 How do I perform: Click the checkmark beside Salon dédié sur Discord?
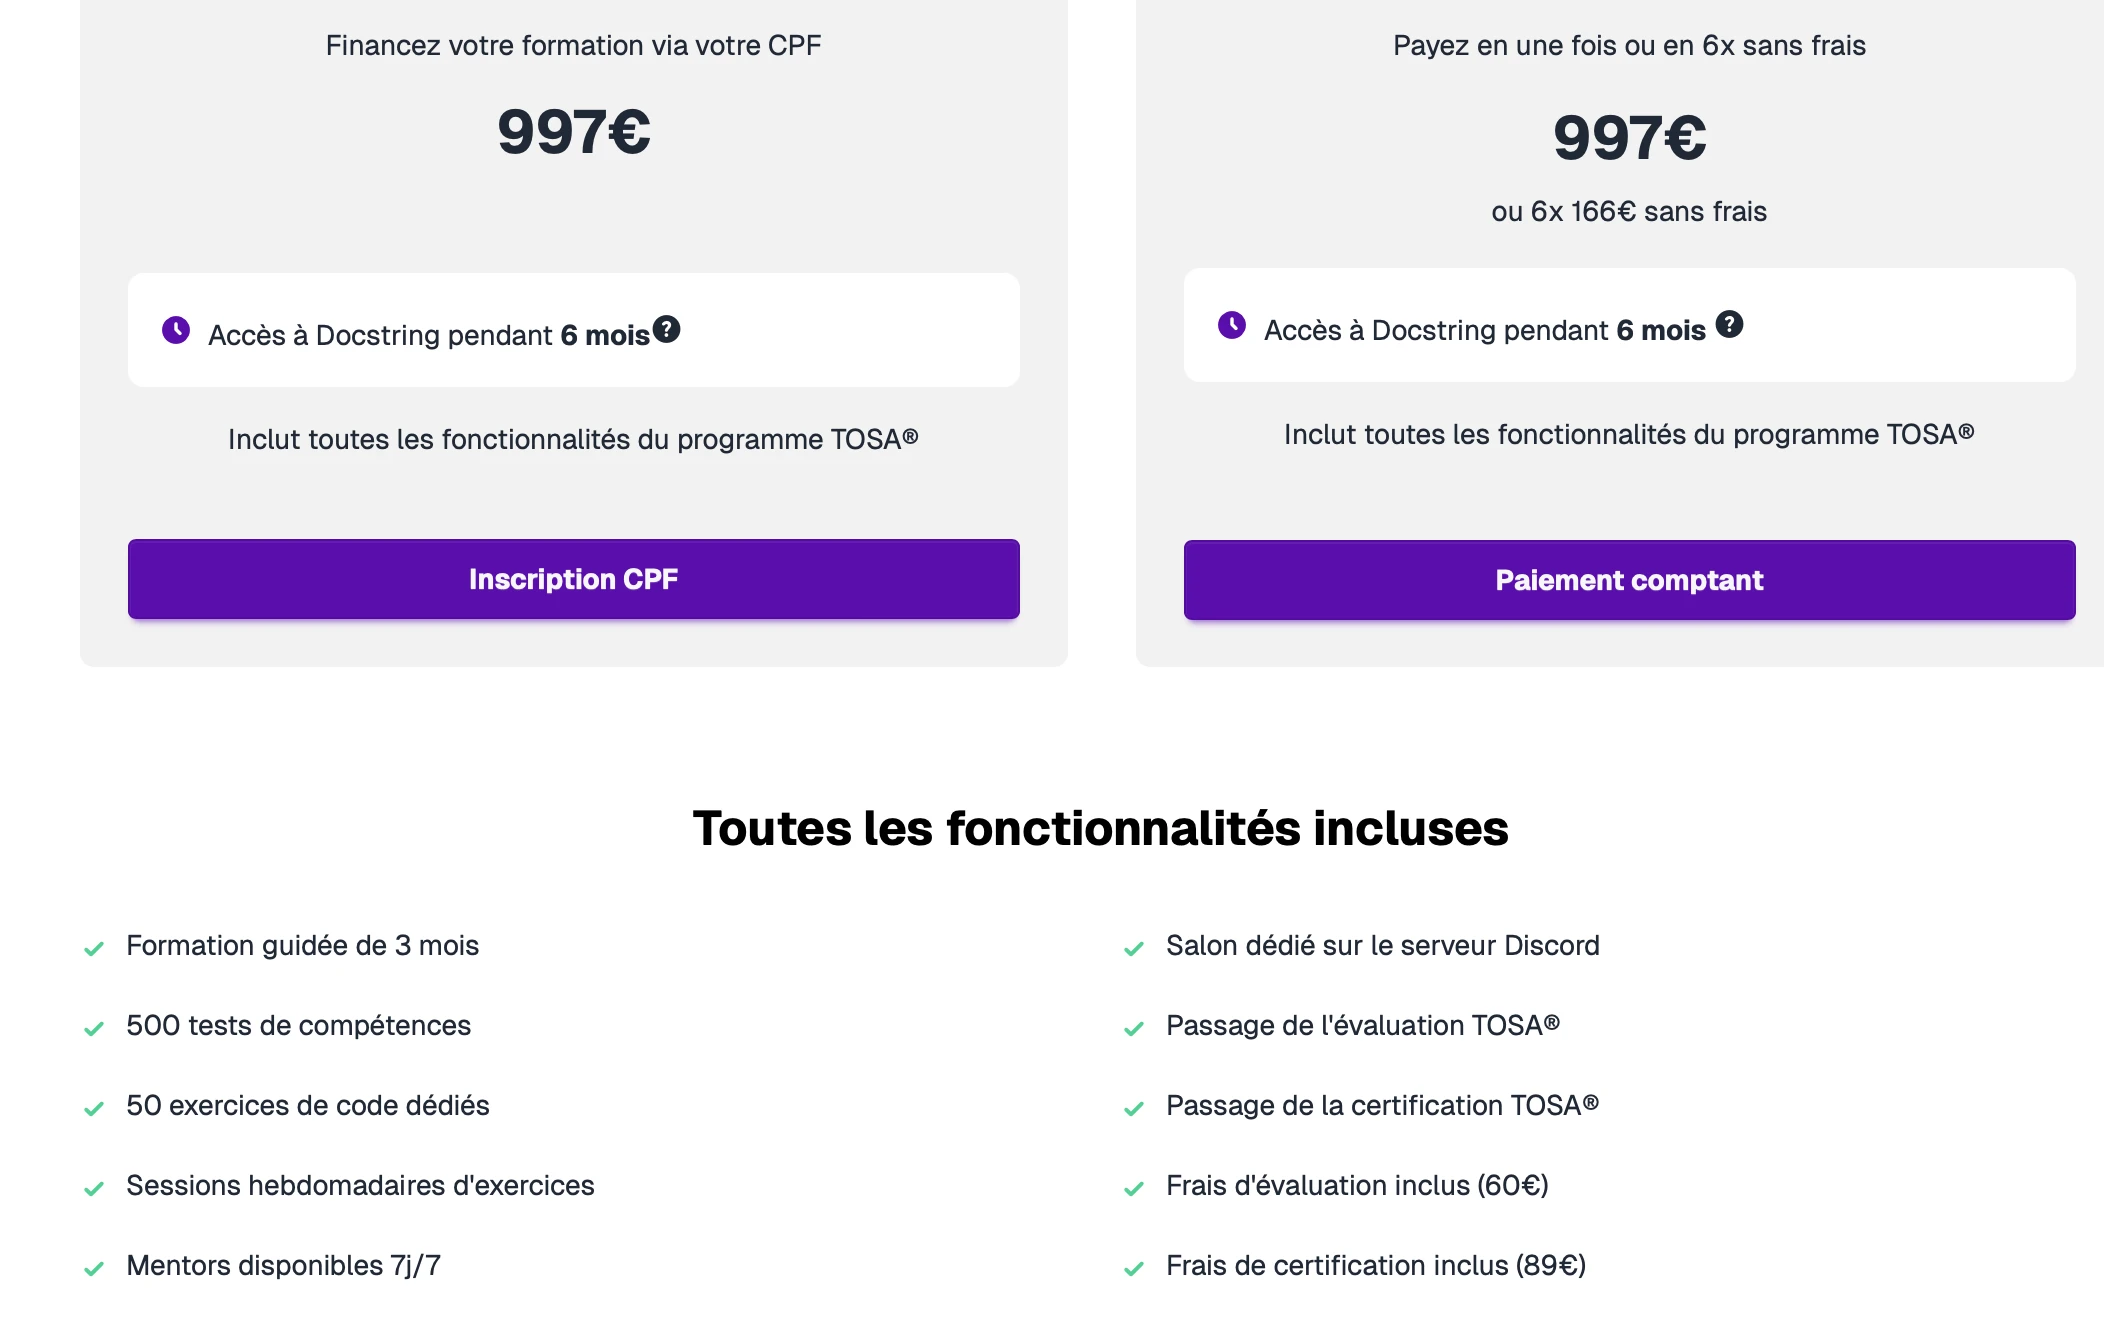pos(1134,949)
